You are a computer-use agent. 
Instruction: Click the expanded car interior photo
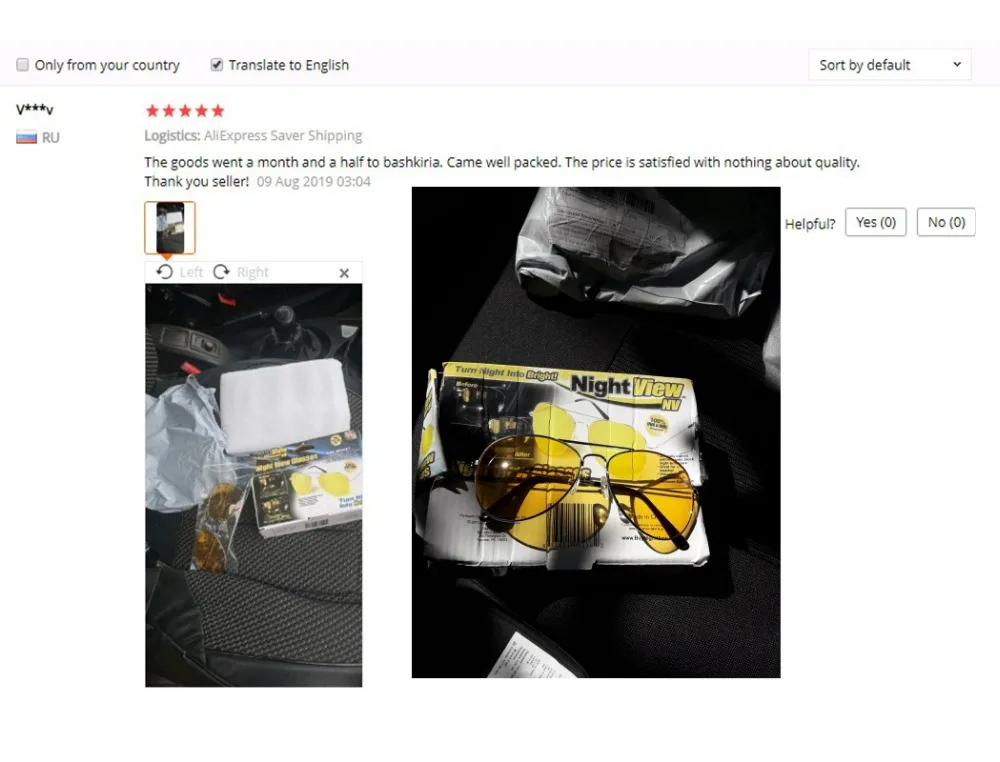(x=254, y=485)
